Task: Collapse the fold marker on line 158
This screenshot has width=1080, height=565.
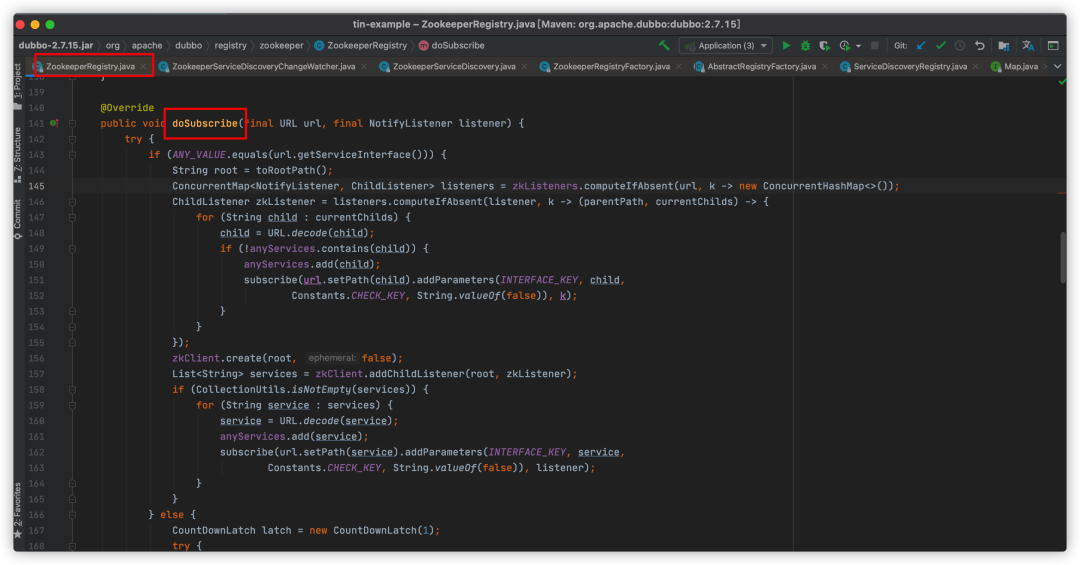Action: point(72,390)
